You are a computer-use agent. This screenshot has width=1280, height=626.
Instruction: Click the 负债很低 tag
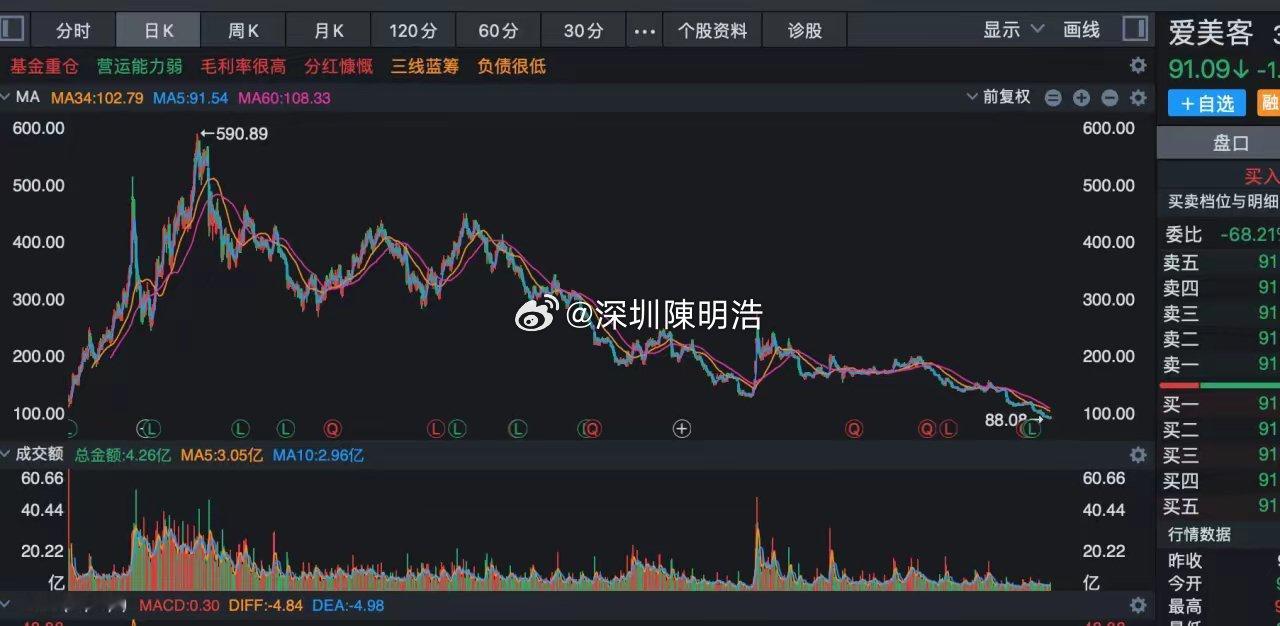point(511,67)
